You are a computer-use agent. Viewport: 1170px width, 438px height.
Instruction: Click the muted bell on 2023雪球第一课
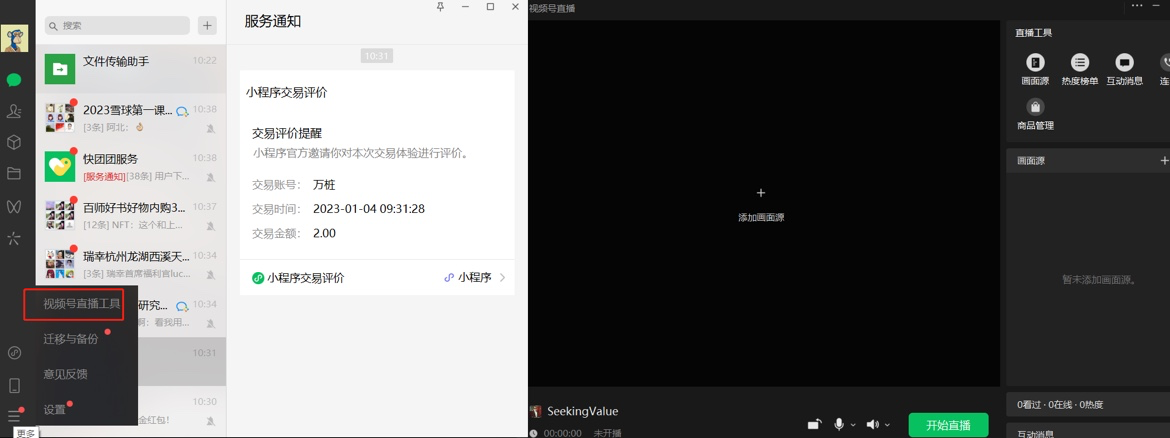(x=211, y=128)
